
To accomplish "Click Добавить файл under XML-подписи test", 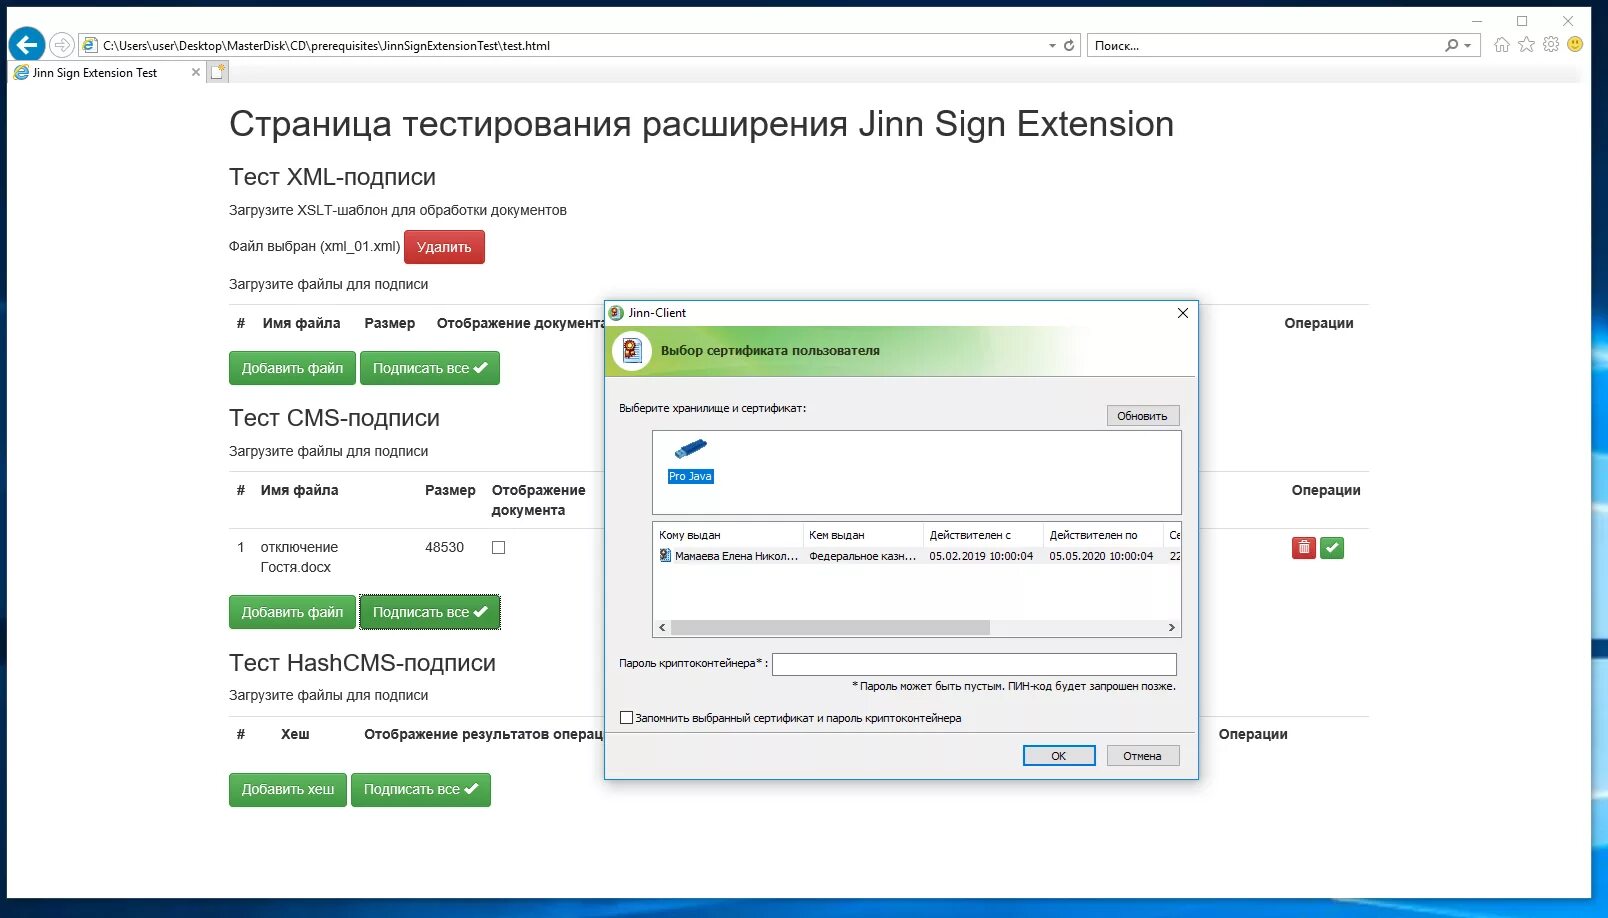I will click(292, 368).
